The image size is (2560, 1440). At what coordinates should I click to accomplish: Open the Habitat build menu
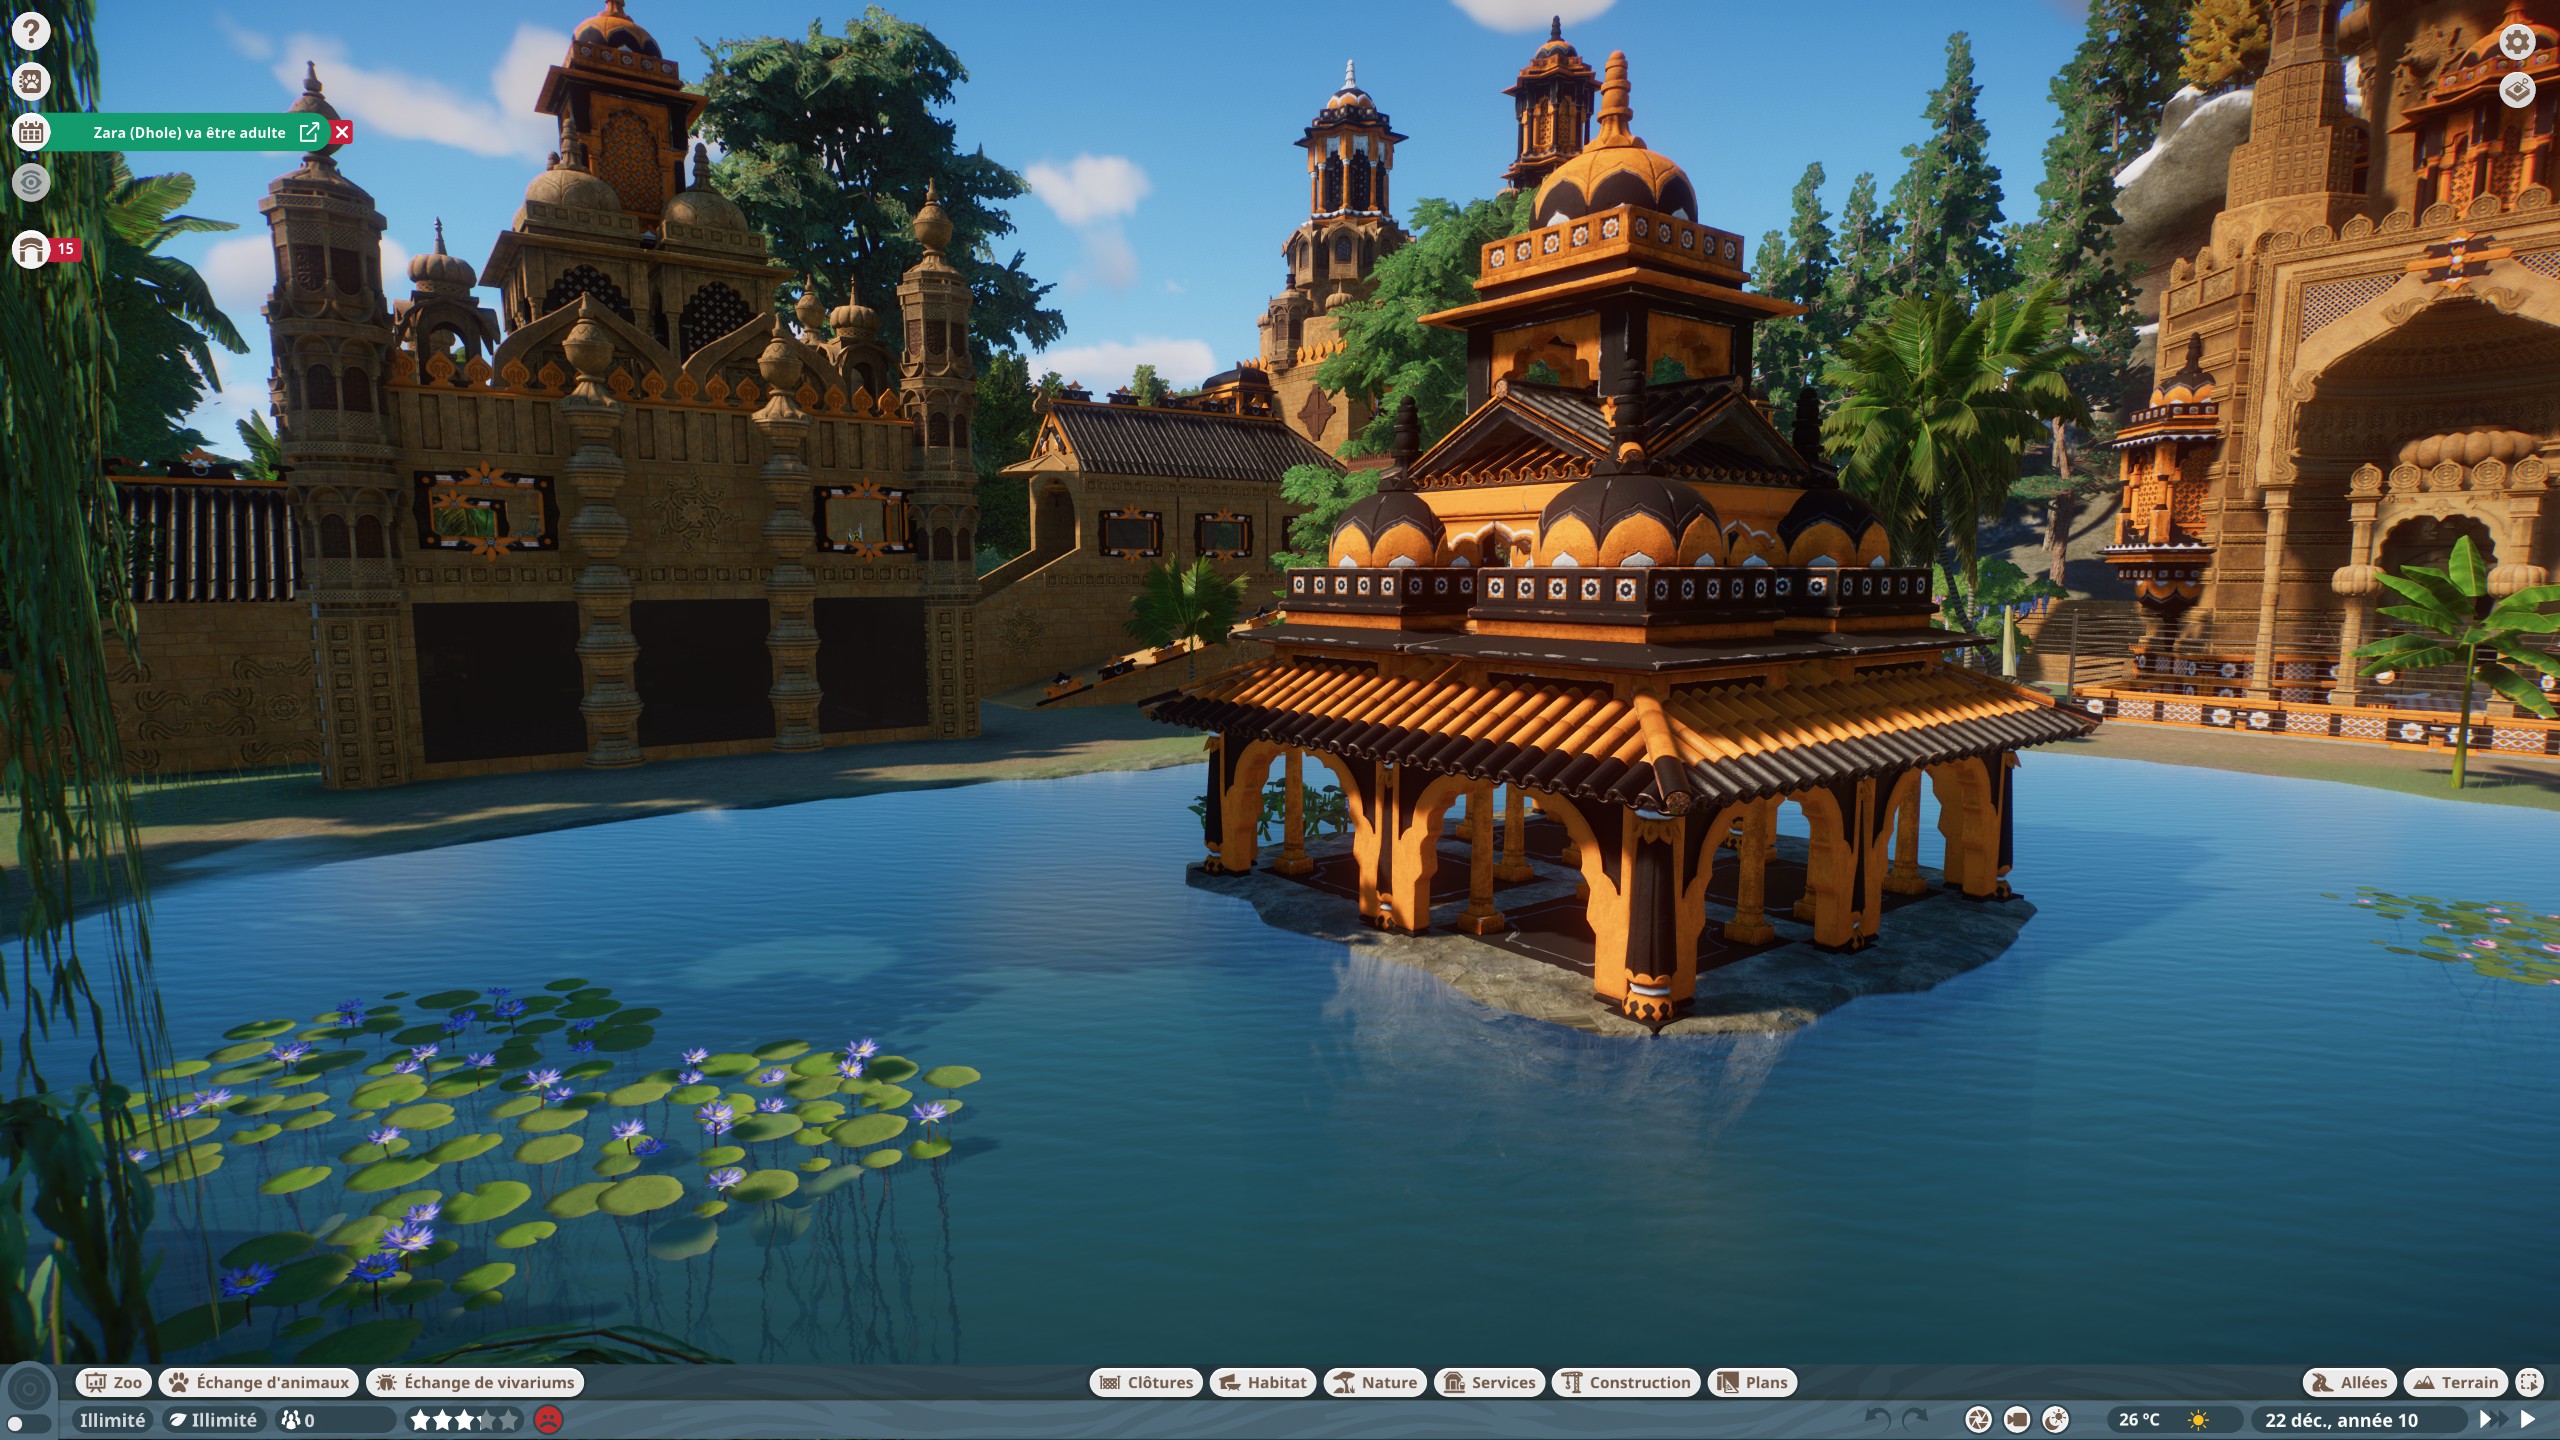1263,1382
